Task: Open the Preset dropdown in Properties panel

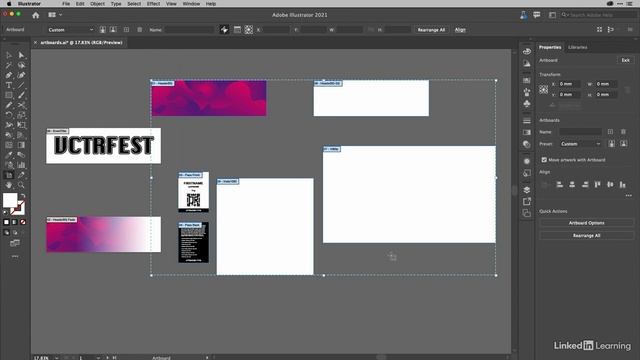Action: click(580, 144)
